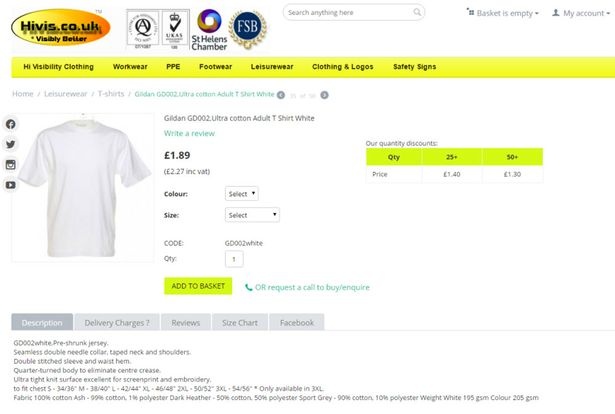Open the Delivery Charges tab
The height and width of the screenshot is (414, 615).
pyautogui.click(x=117, y=323)
